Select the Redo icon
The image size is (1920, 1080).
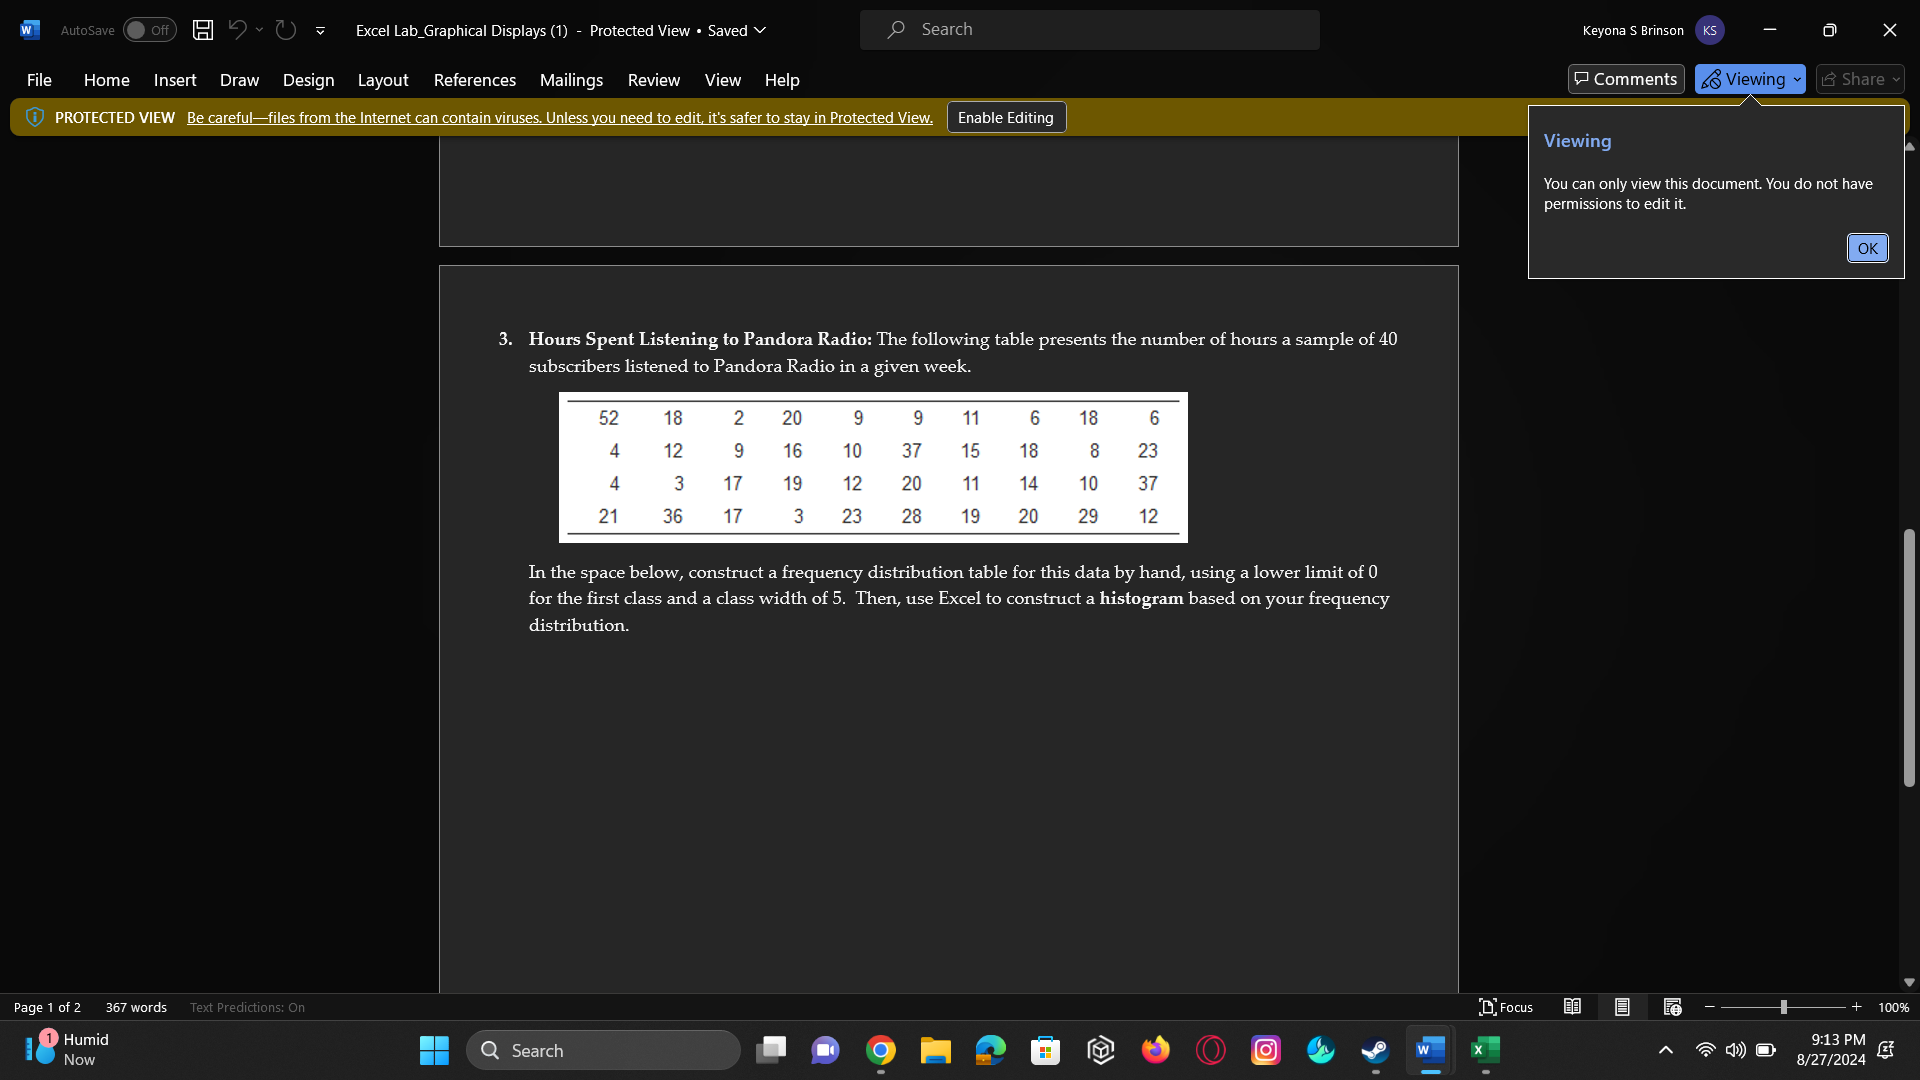(285, 30)
